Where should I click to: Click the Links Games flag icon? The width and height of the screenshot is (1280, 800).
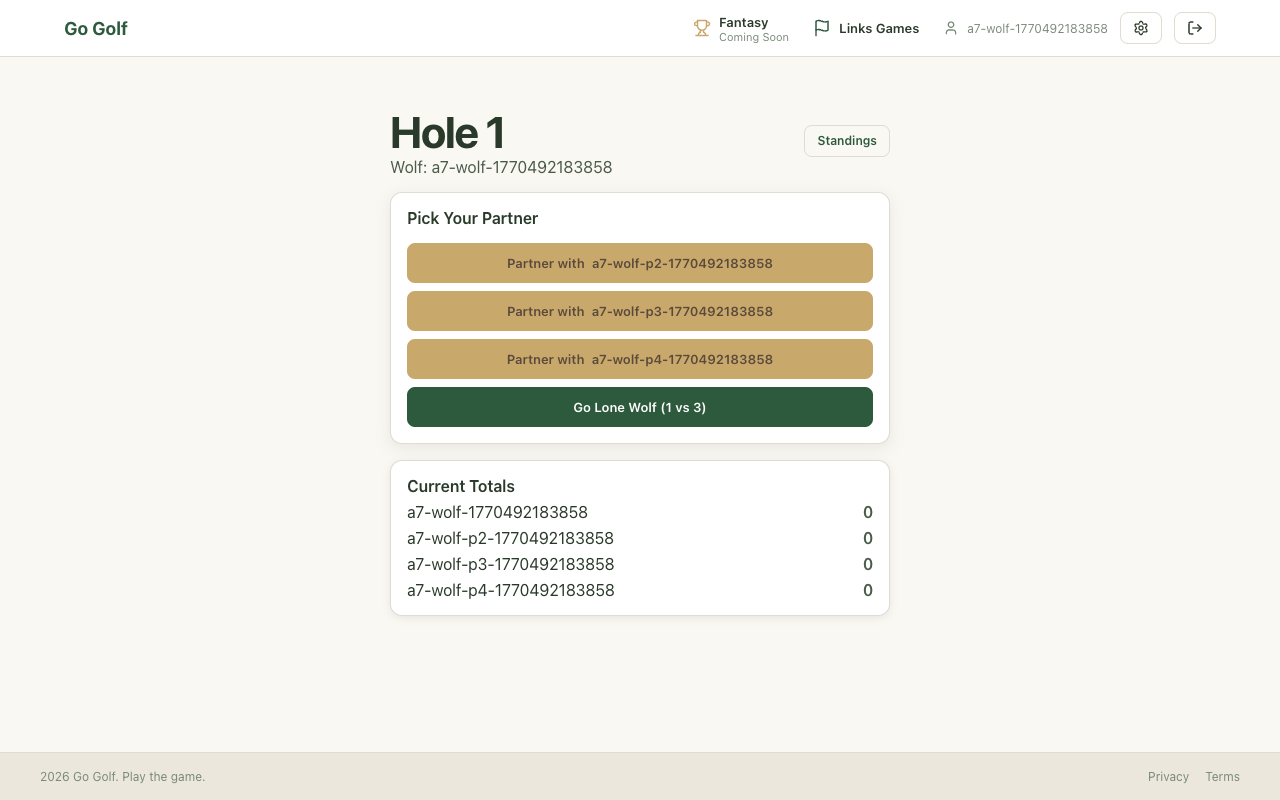point(822,29)
